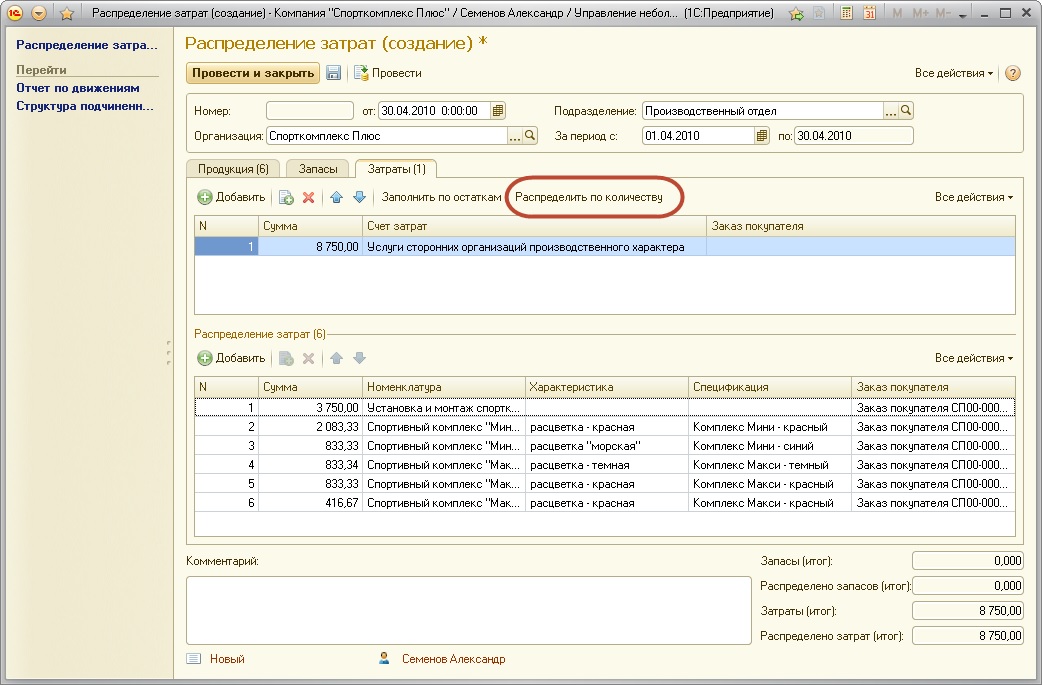Click Распределить по количеству
1042x685 pixels.
[589, 198]
